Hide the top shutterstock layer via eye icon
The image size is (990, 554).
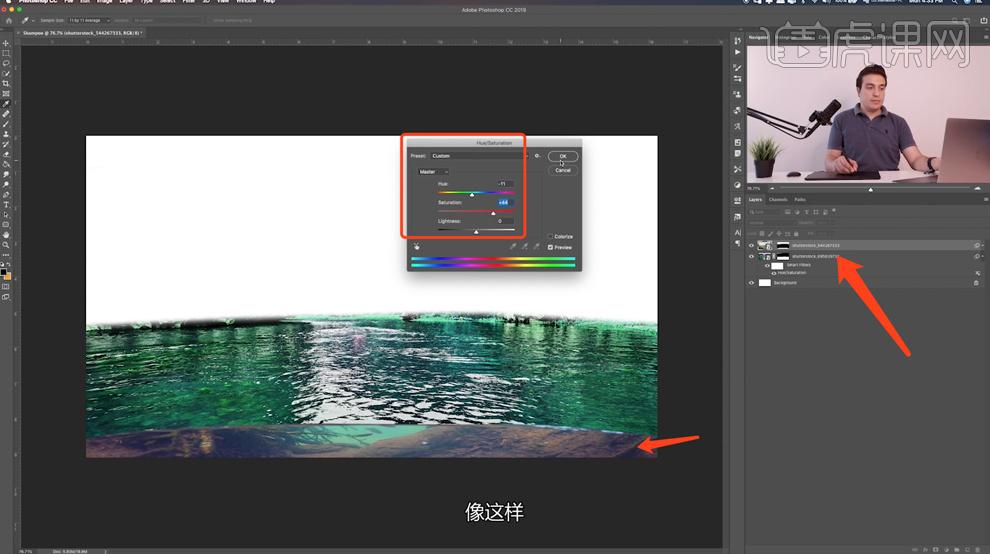click(x=751, y=246)
